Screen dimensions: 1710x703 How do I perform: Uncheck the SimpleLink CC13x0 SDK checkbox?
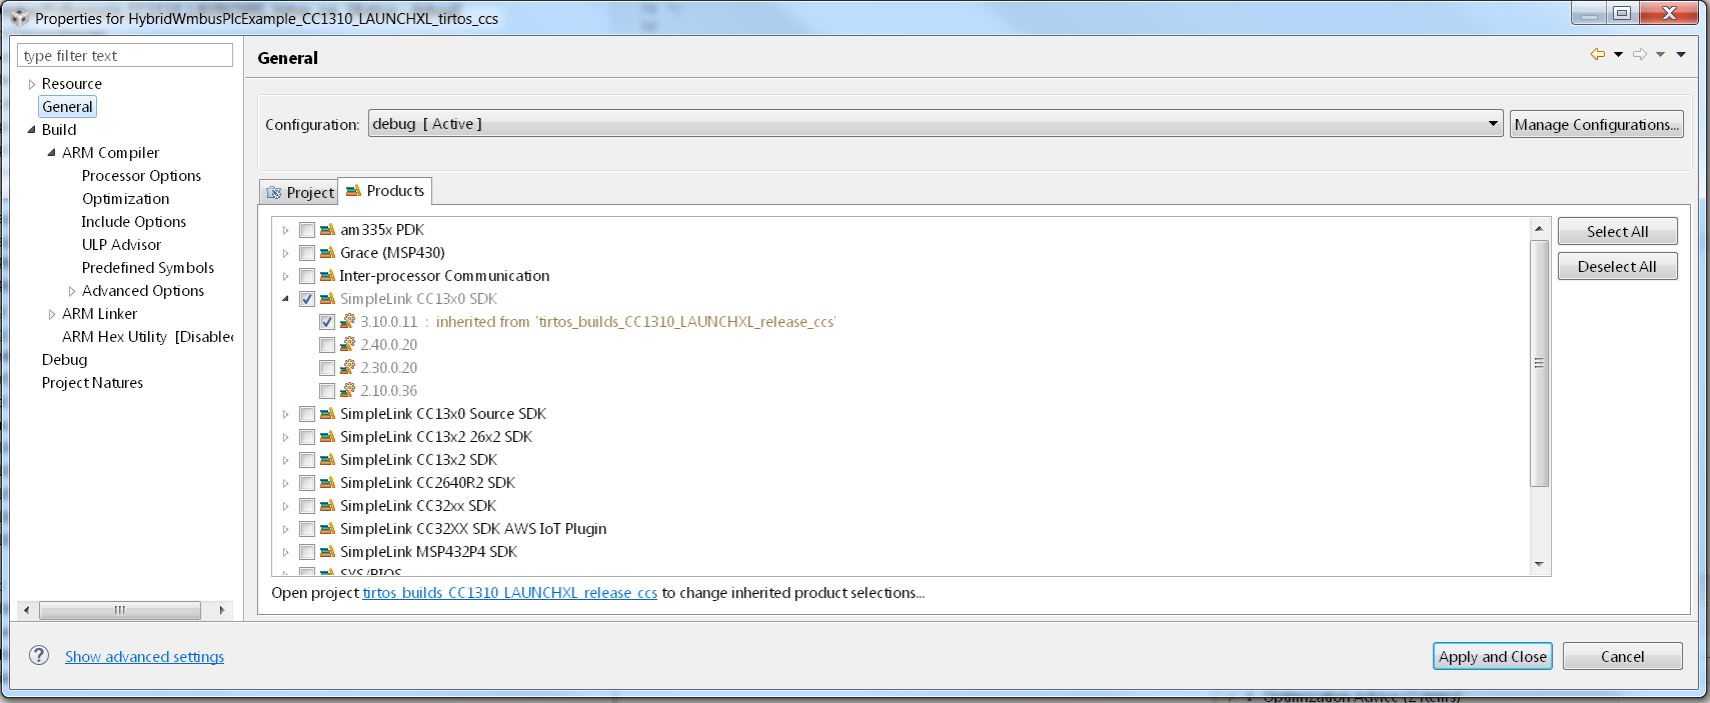click(307, 299)
